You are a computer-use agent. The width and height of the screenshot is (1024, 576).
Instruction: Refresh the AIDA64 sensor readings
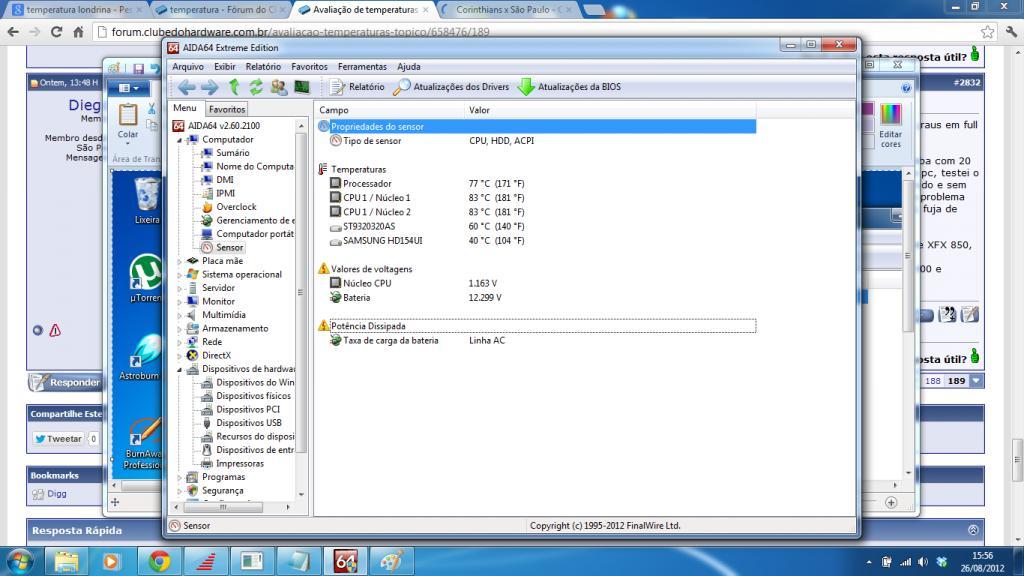click(x=256, y=87)
